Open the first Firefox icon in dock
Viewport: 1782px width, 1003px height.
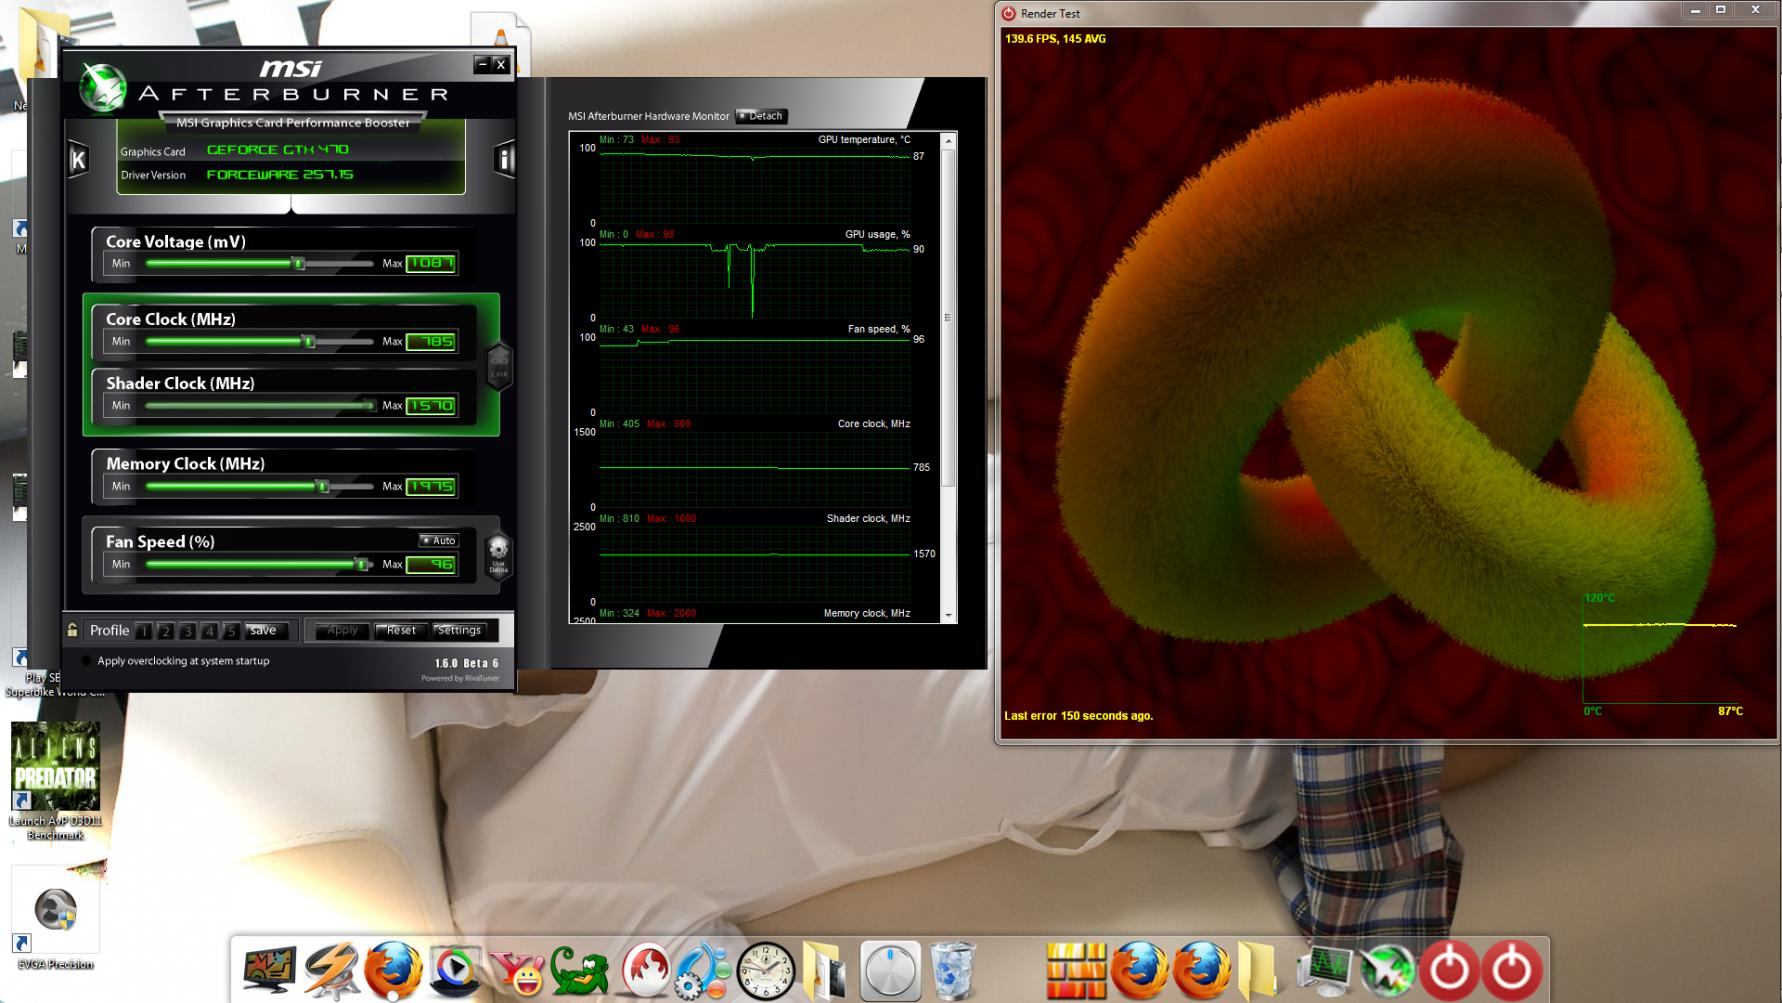[x=393, y=970]
